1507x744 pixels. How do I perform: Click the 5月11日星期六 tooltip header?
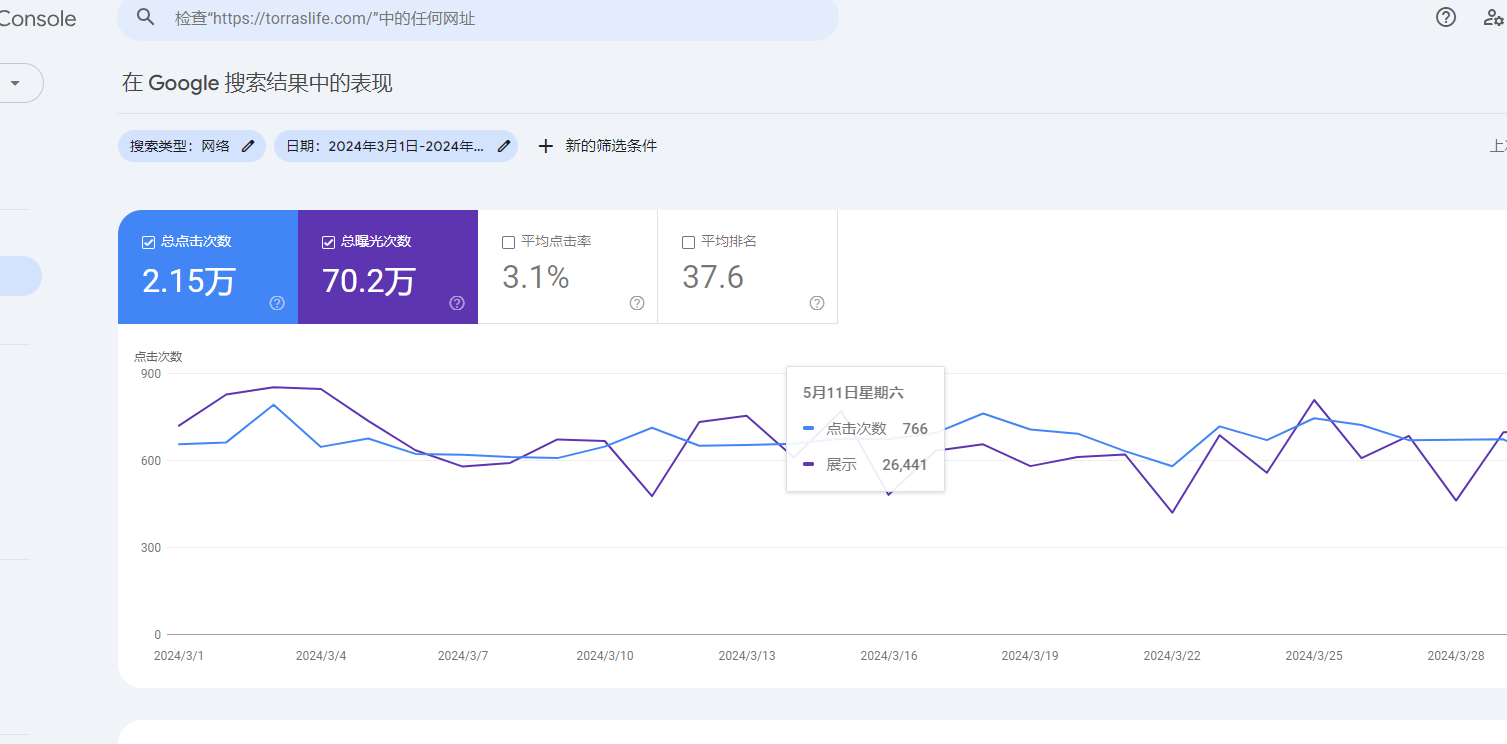(854, 393)
